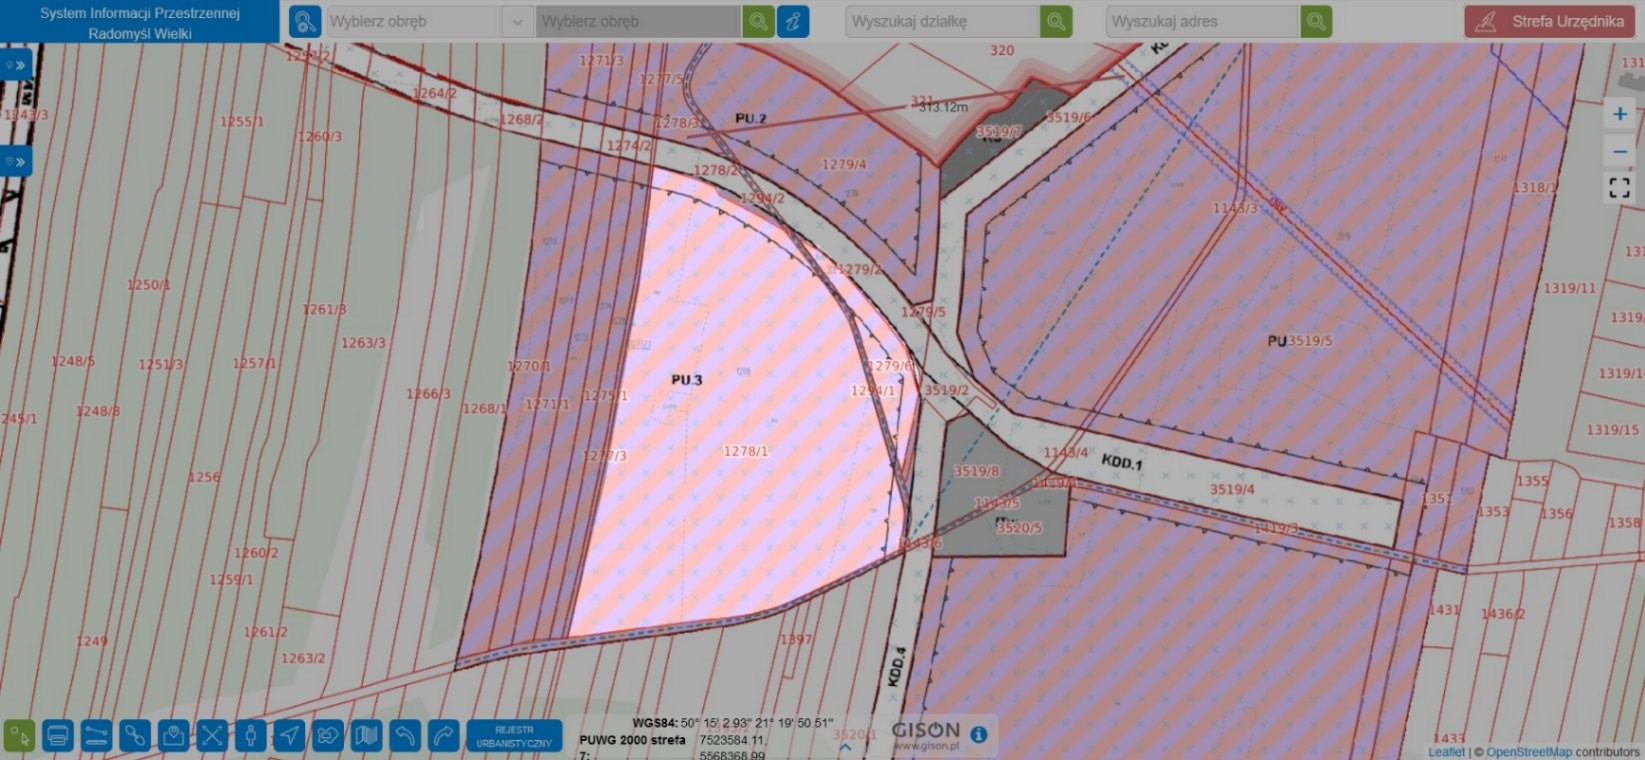Open the Leaflet attribution link
This screenshot has height=760, width=1645.
click(x=1446, y=752)
